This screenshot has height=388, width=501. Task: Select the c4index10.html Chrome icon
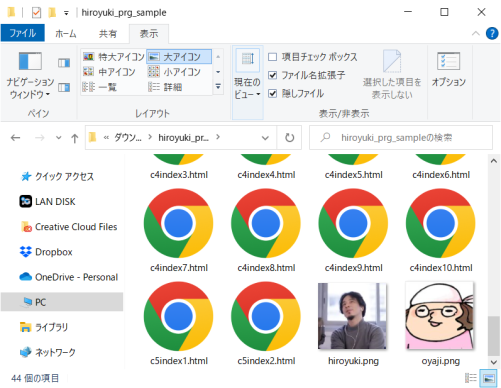point(440,223)
